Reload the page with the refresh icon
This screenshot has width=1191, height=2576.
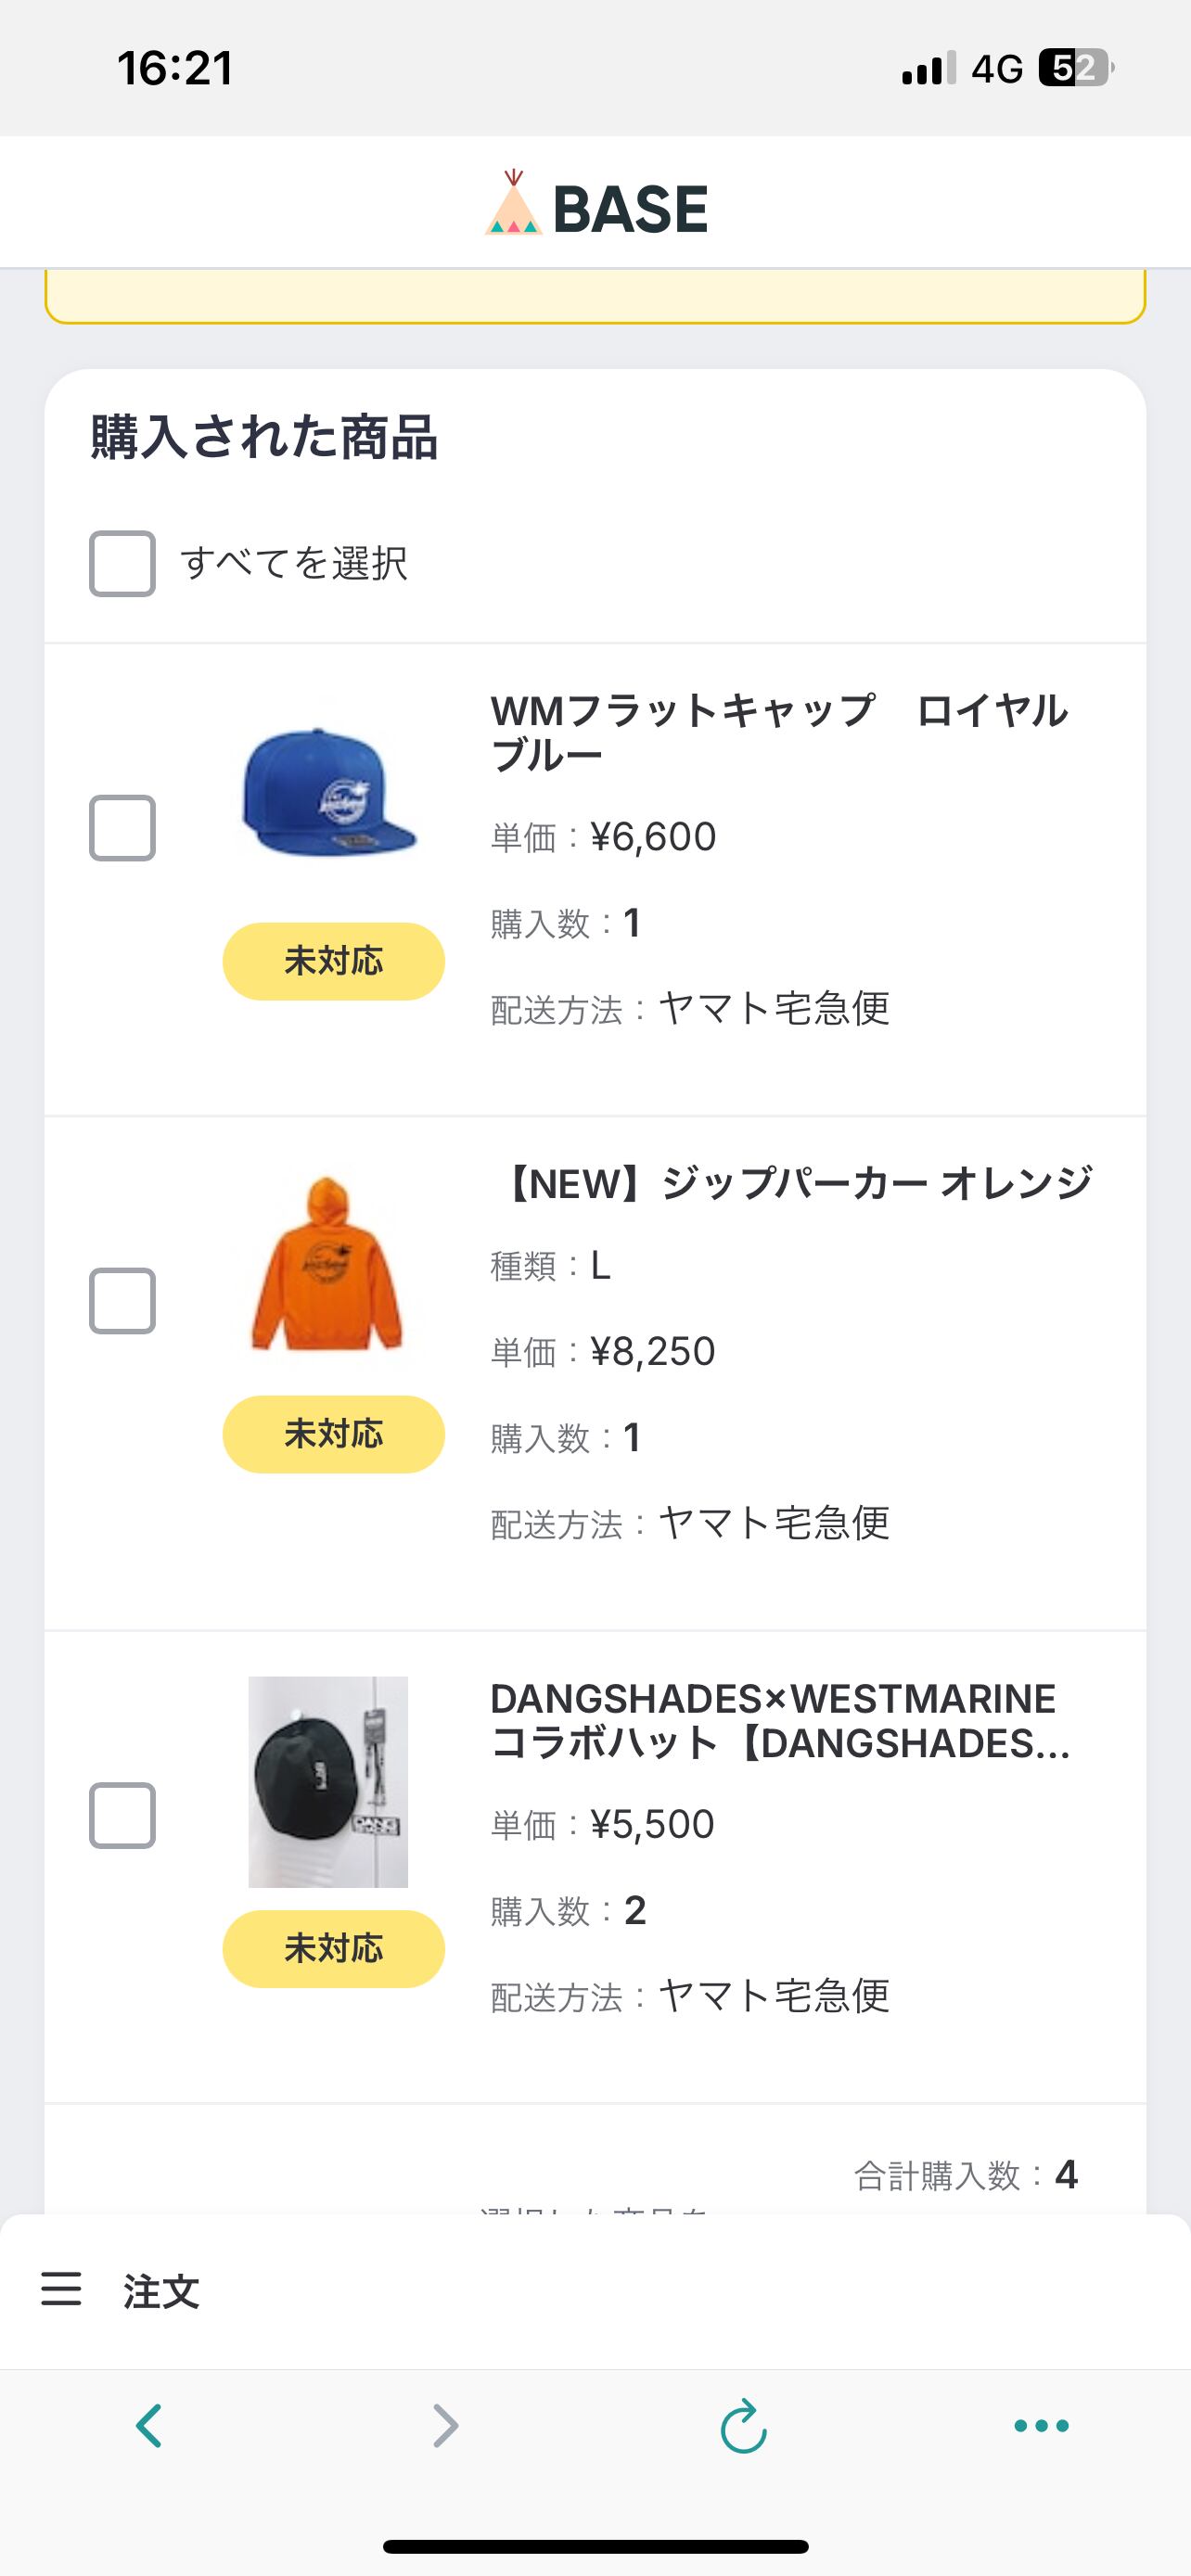(x=743, y=2425)
